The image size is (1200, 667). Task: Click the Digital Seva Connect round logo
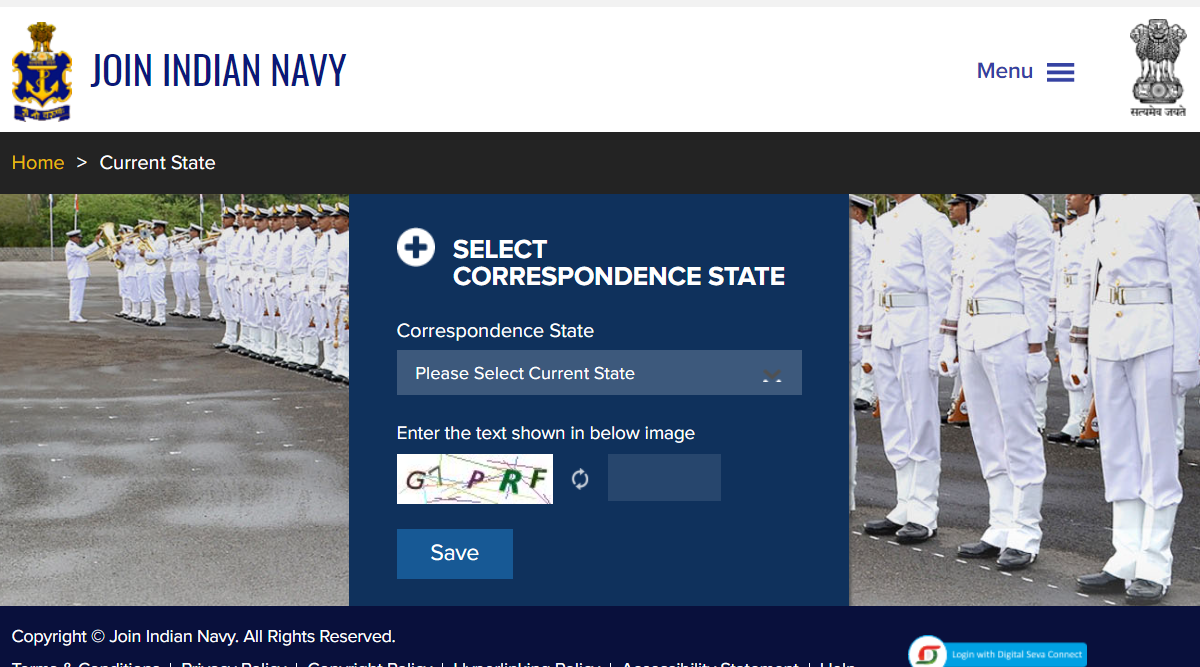pos(927,654)
